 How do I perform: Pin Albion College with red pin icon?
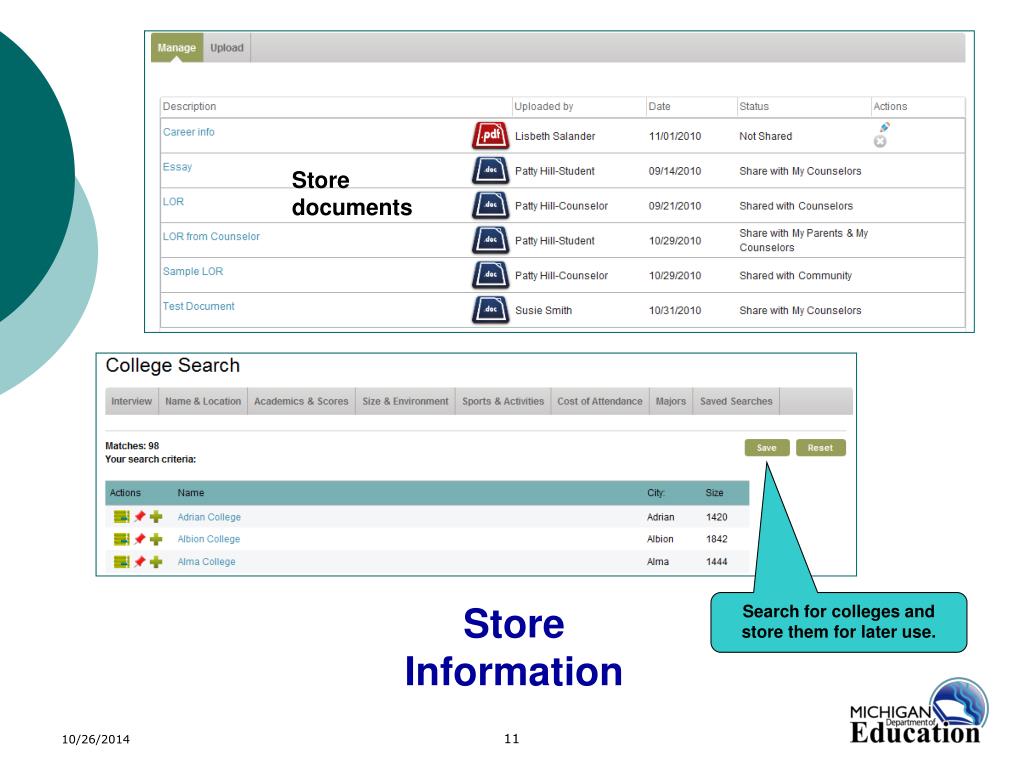coord(139,539)
